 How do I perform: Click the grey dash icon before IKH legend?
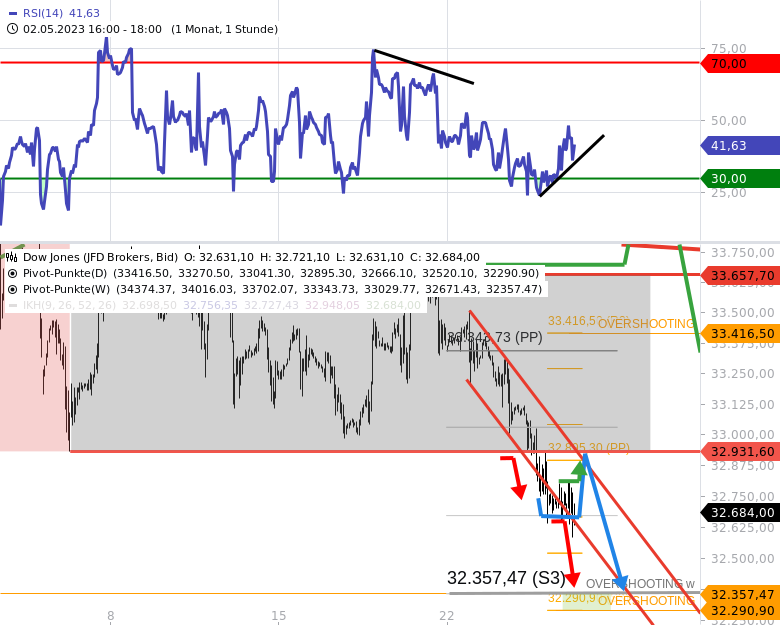pyautogui.click(x=13, y=305)
